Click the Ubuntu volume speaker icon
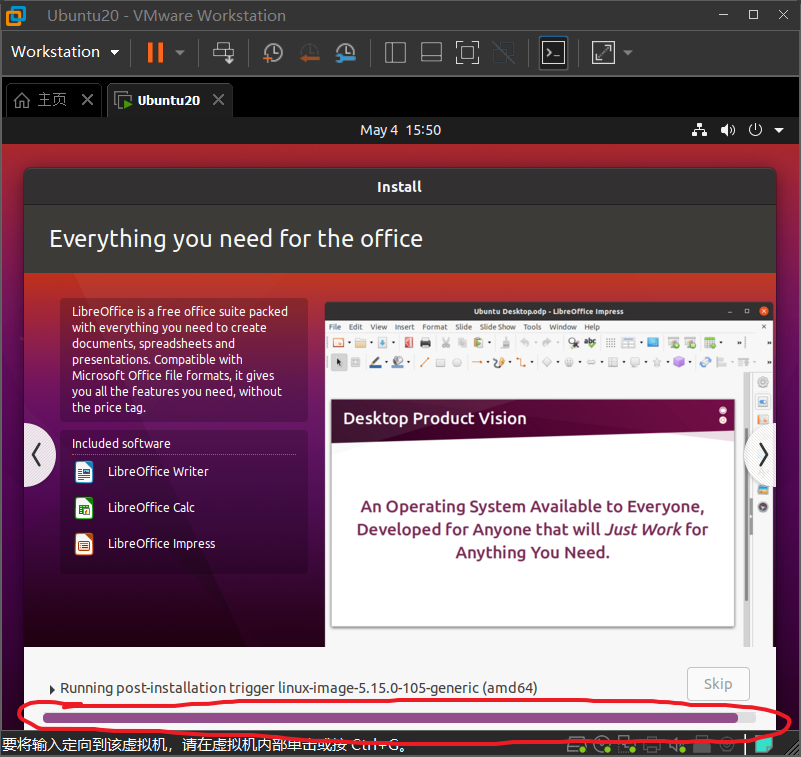 pos(727,130)
